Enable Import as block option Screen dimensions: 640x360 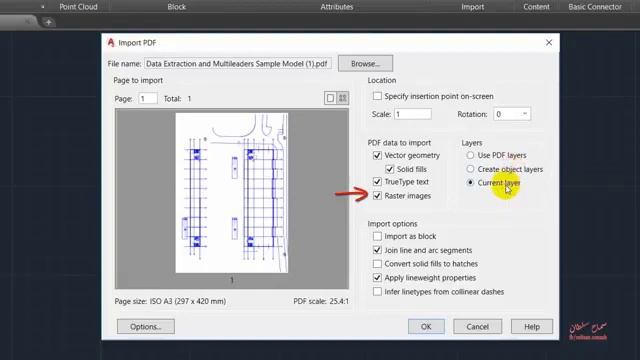click(x=378, y=236)
